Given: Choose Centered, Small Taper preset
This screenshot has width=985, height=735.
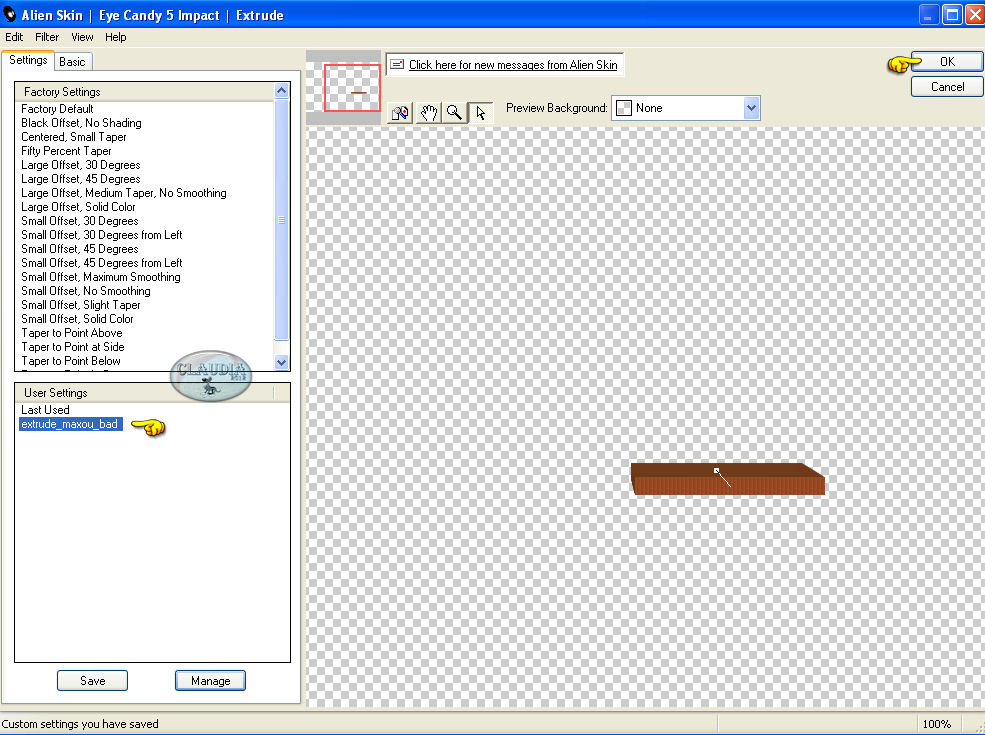Looking at the screenshot, I should (73, 137).
